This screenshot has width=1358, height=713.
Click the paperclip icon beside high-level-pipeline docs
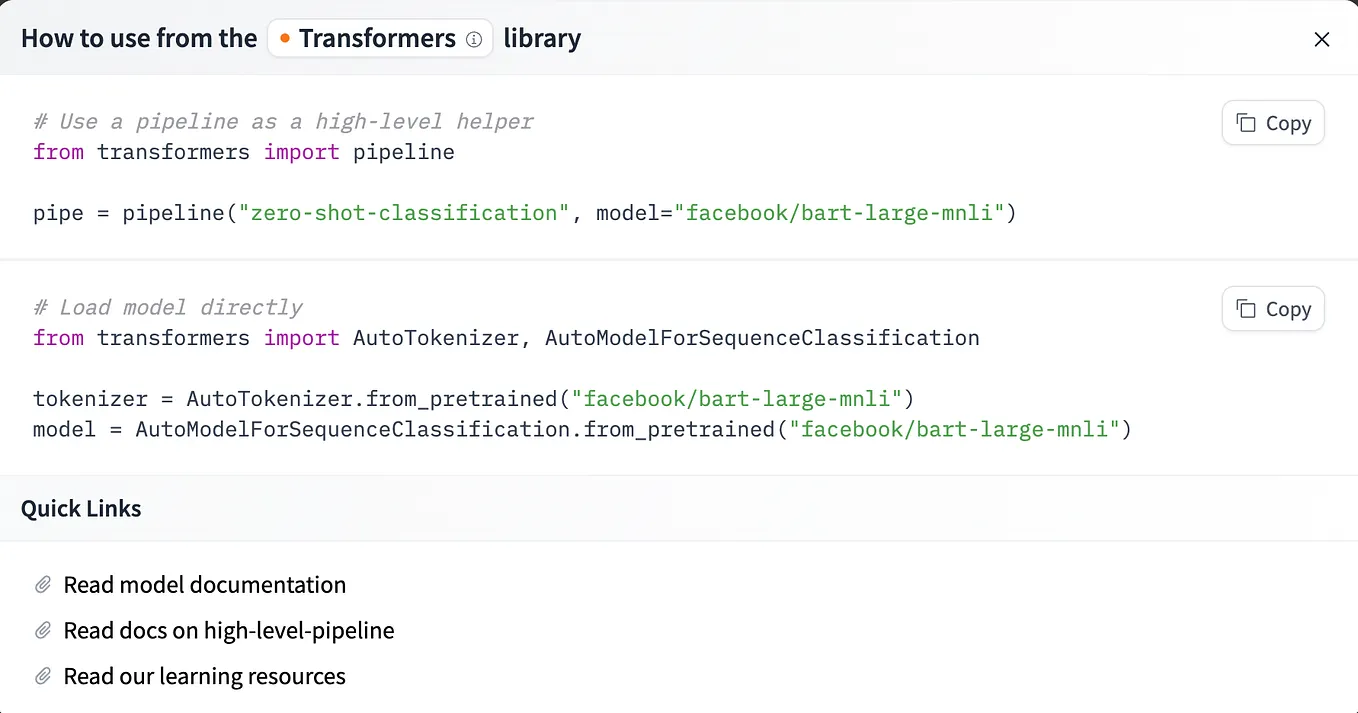pos(42,630)
